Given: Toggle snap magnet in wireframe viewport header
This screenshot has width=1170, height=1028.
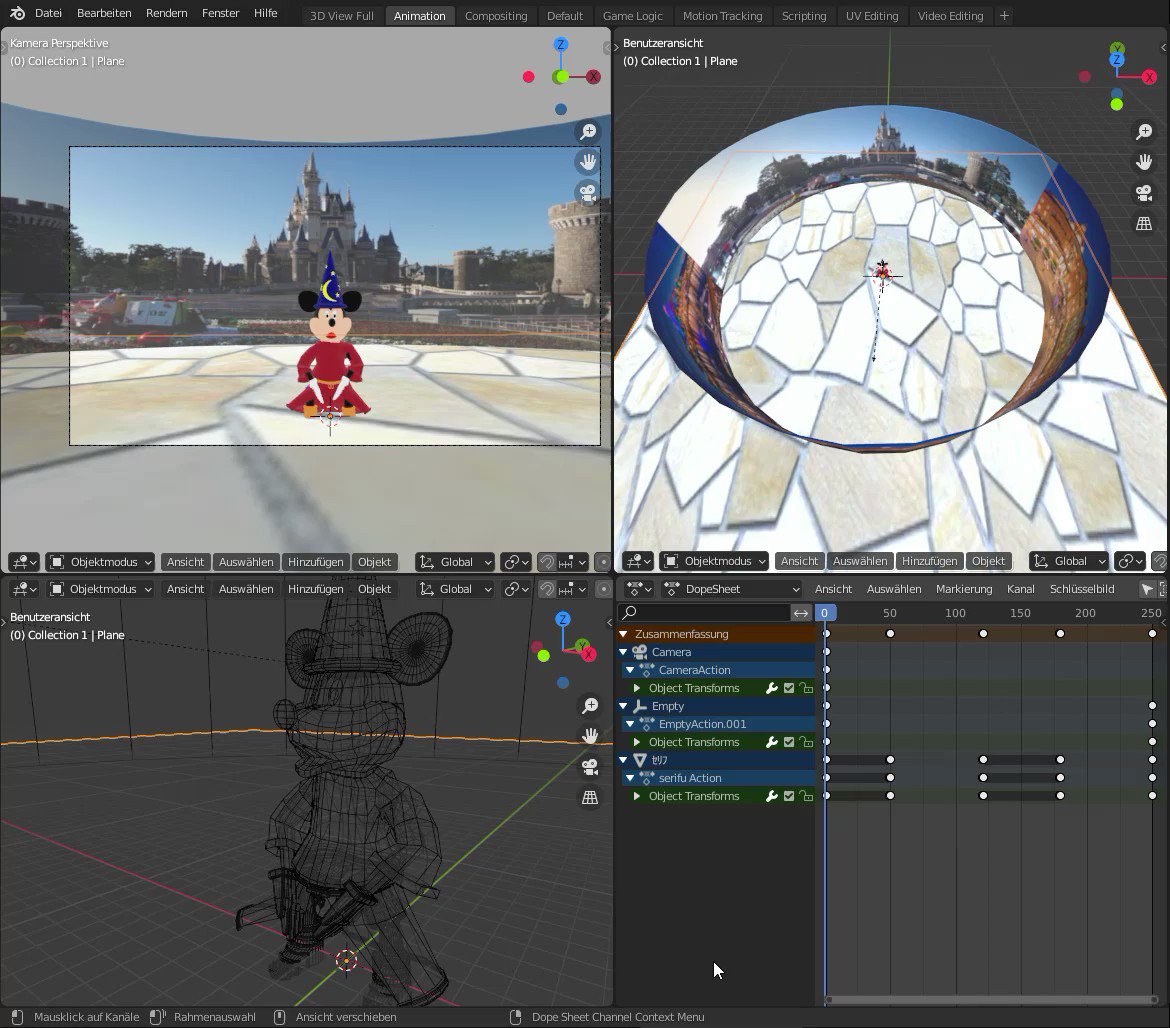Looking at the screenshot, I should click(547, 589).
